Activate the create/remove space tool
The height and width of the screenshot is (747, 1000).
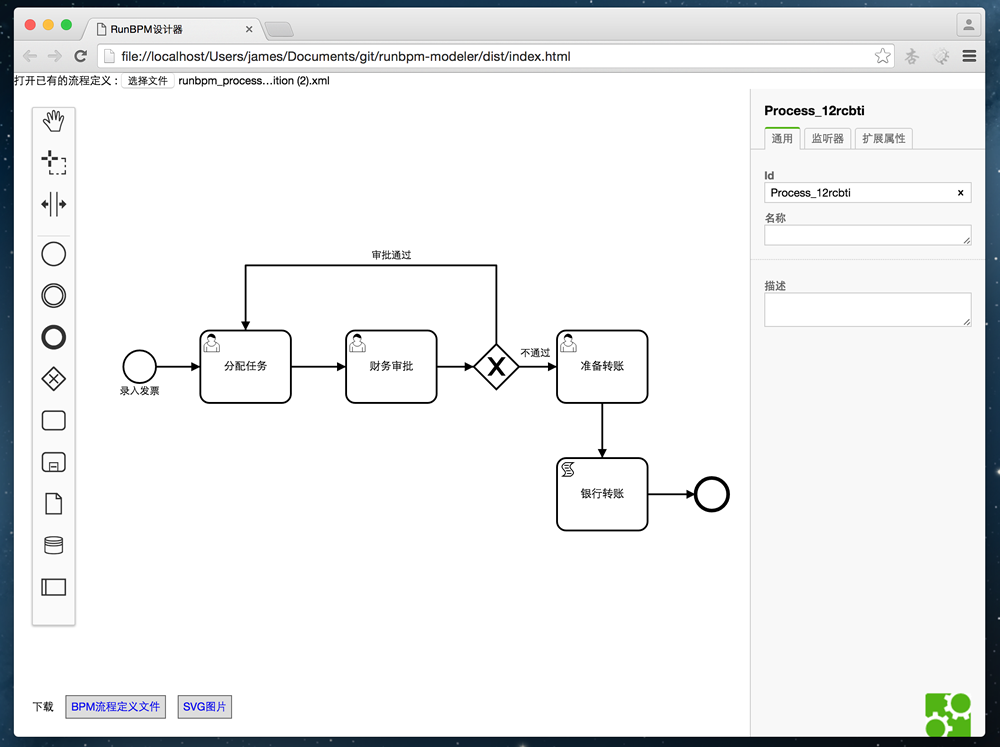tap(54, 204)
